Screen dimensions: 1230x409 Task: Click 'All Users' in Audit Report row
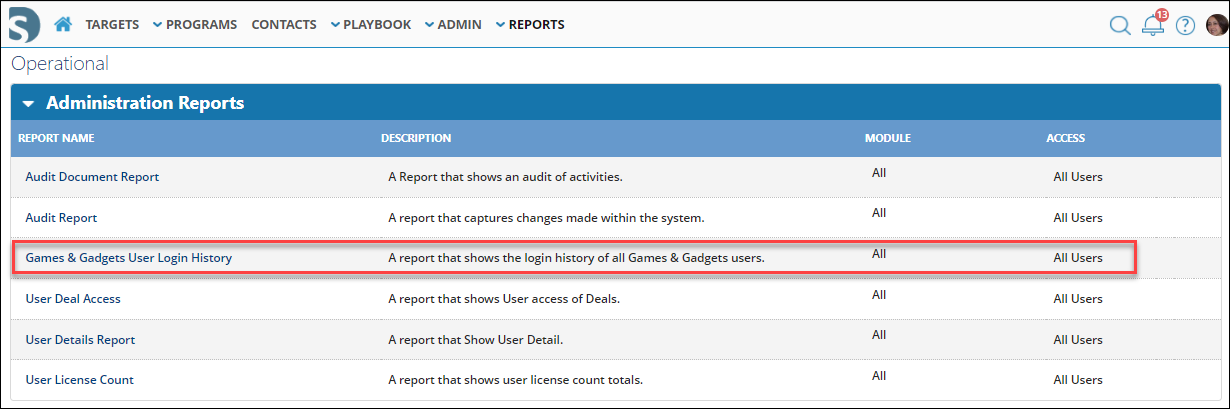(x=1078, y=217)
